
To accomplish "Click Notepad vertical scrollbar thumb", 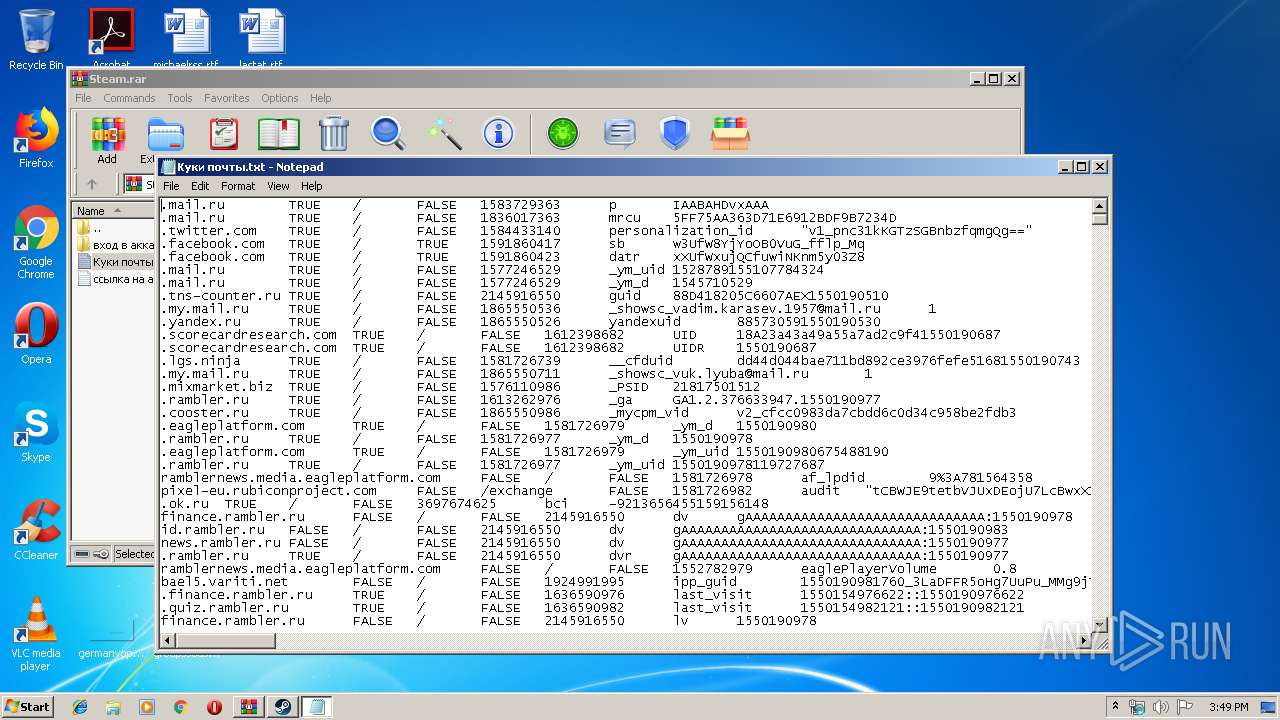I will pyautogui.click(x=1100, y=218).
